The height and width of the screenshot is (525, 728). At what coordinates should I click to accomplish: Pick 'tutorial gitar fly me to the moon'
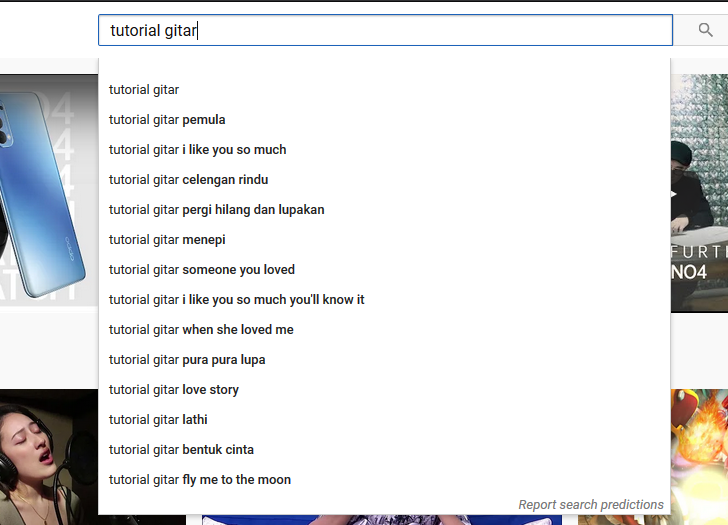(200, 480)
